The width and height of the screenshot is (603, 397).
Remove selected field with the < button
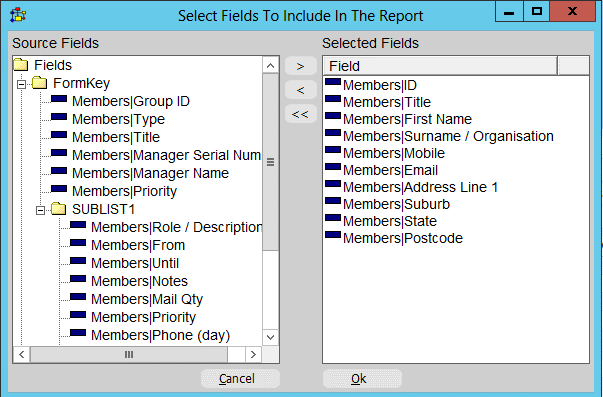(301, 90)
